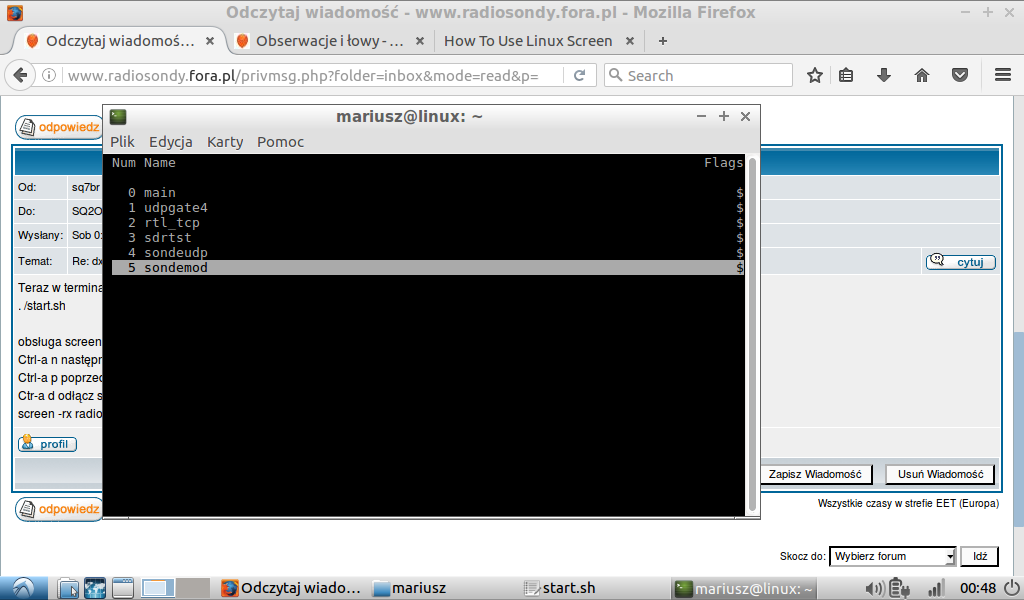Close the 'How To Use Linux Screen' tab

630,41
